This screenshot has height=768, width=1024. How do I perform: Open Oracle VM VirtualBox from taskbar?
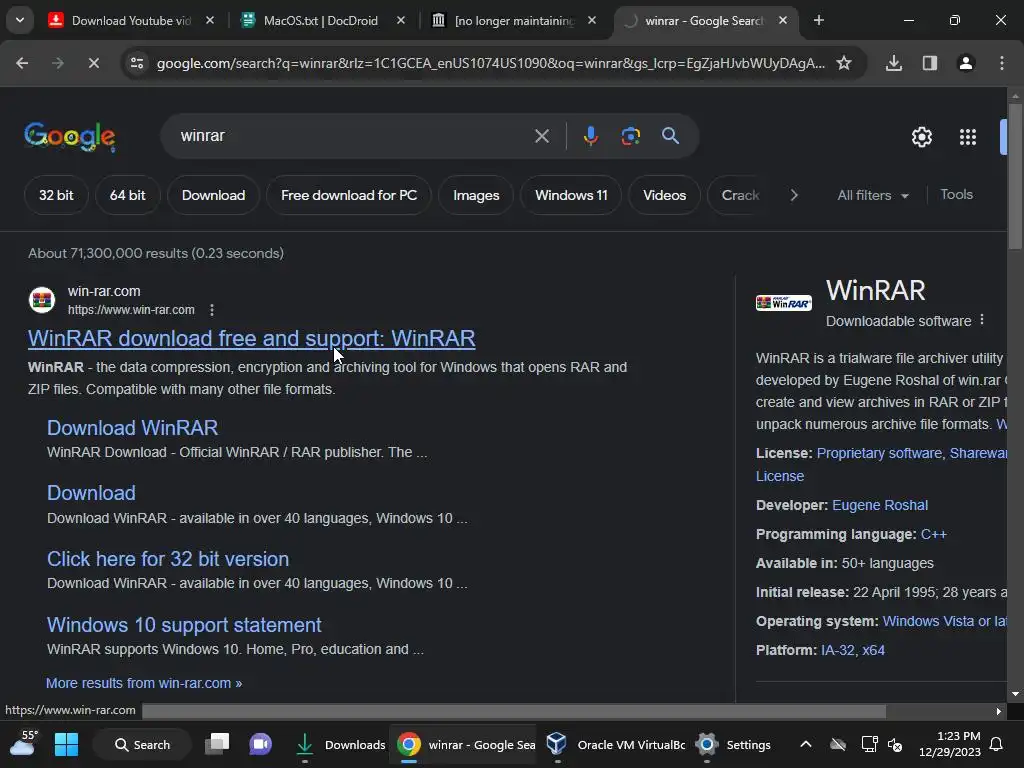point(616,744)
